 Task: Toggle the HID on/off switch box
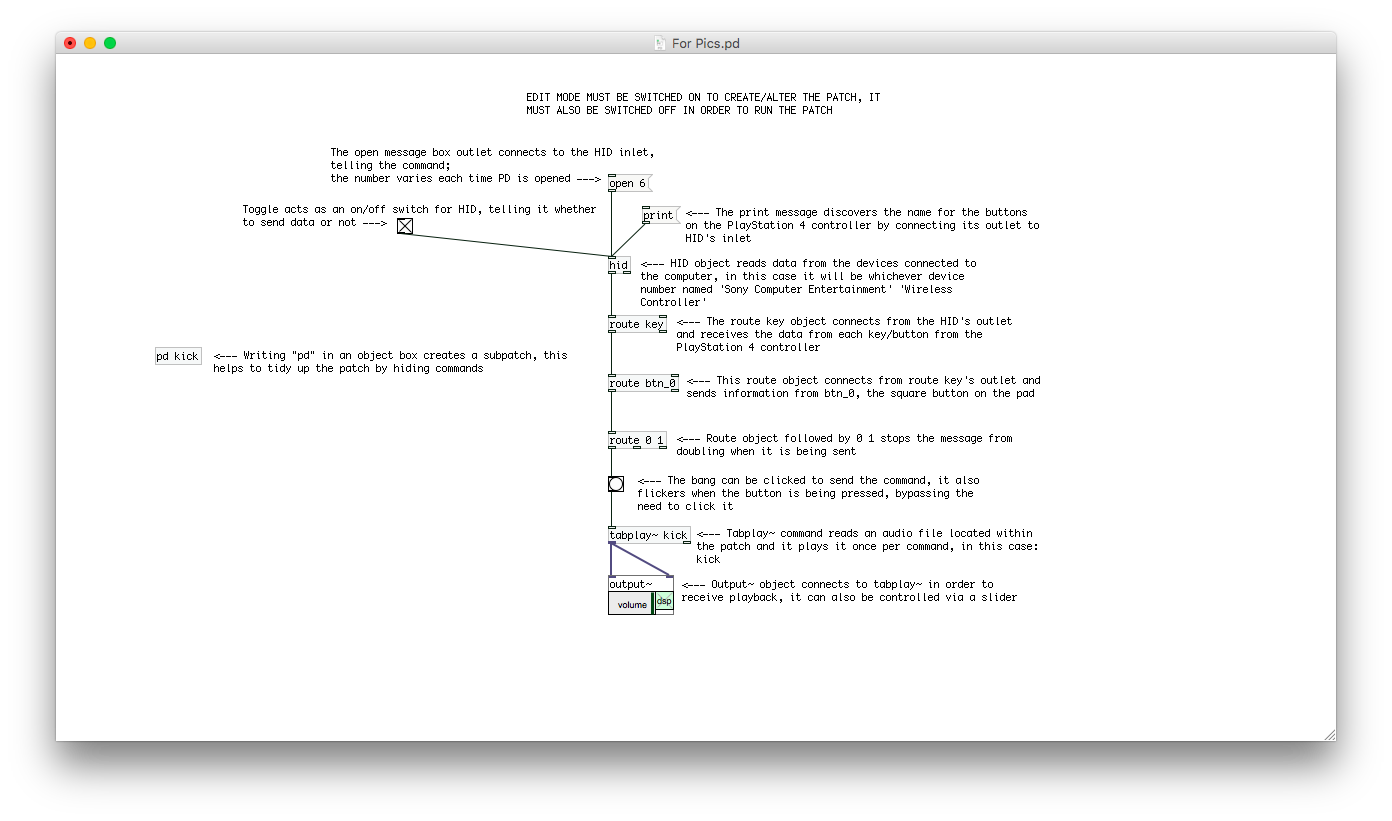pos(405,226)
